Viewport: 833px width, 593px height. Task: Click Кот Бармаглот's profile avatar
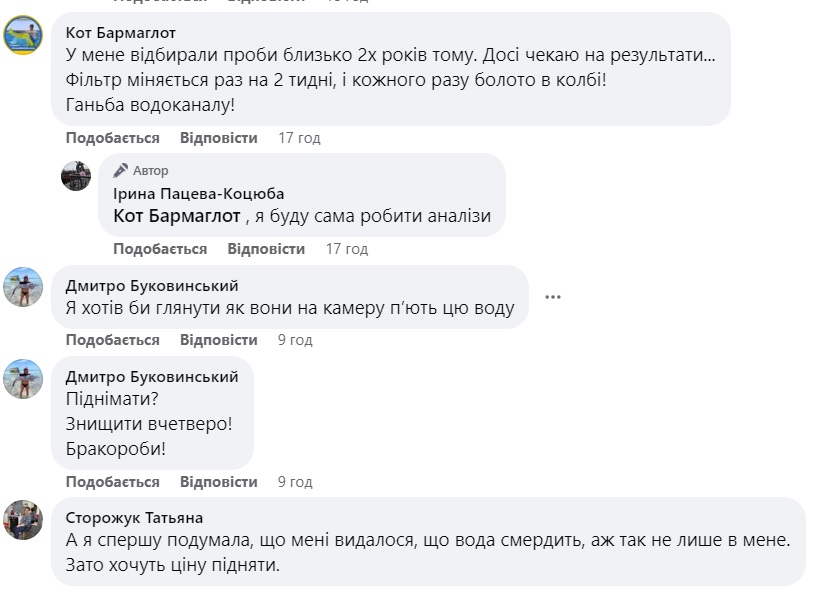pyautogui.click(x=24, y=37)
